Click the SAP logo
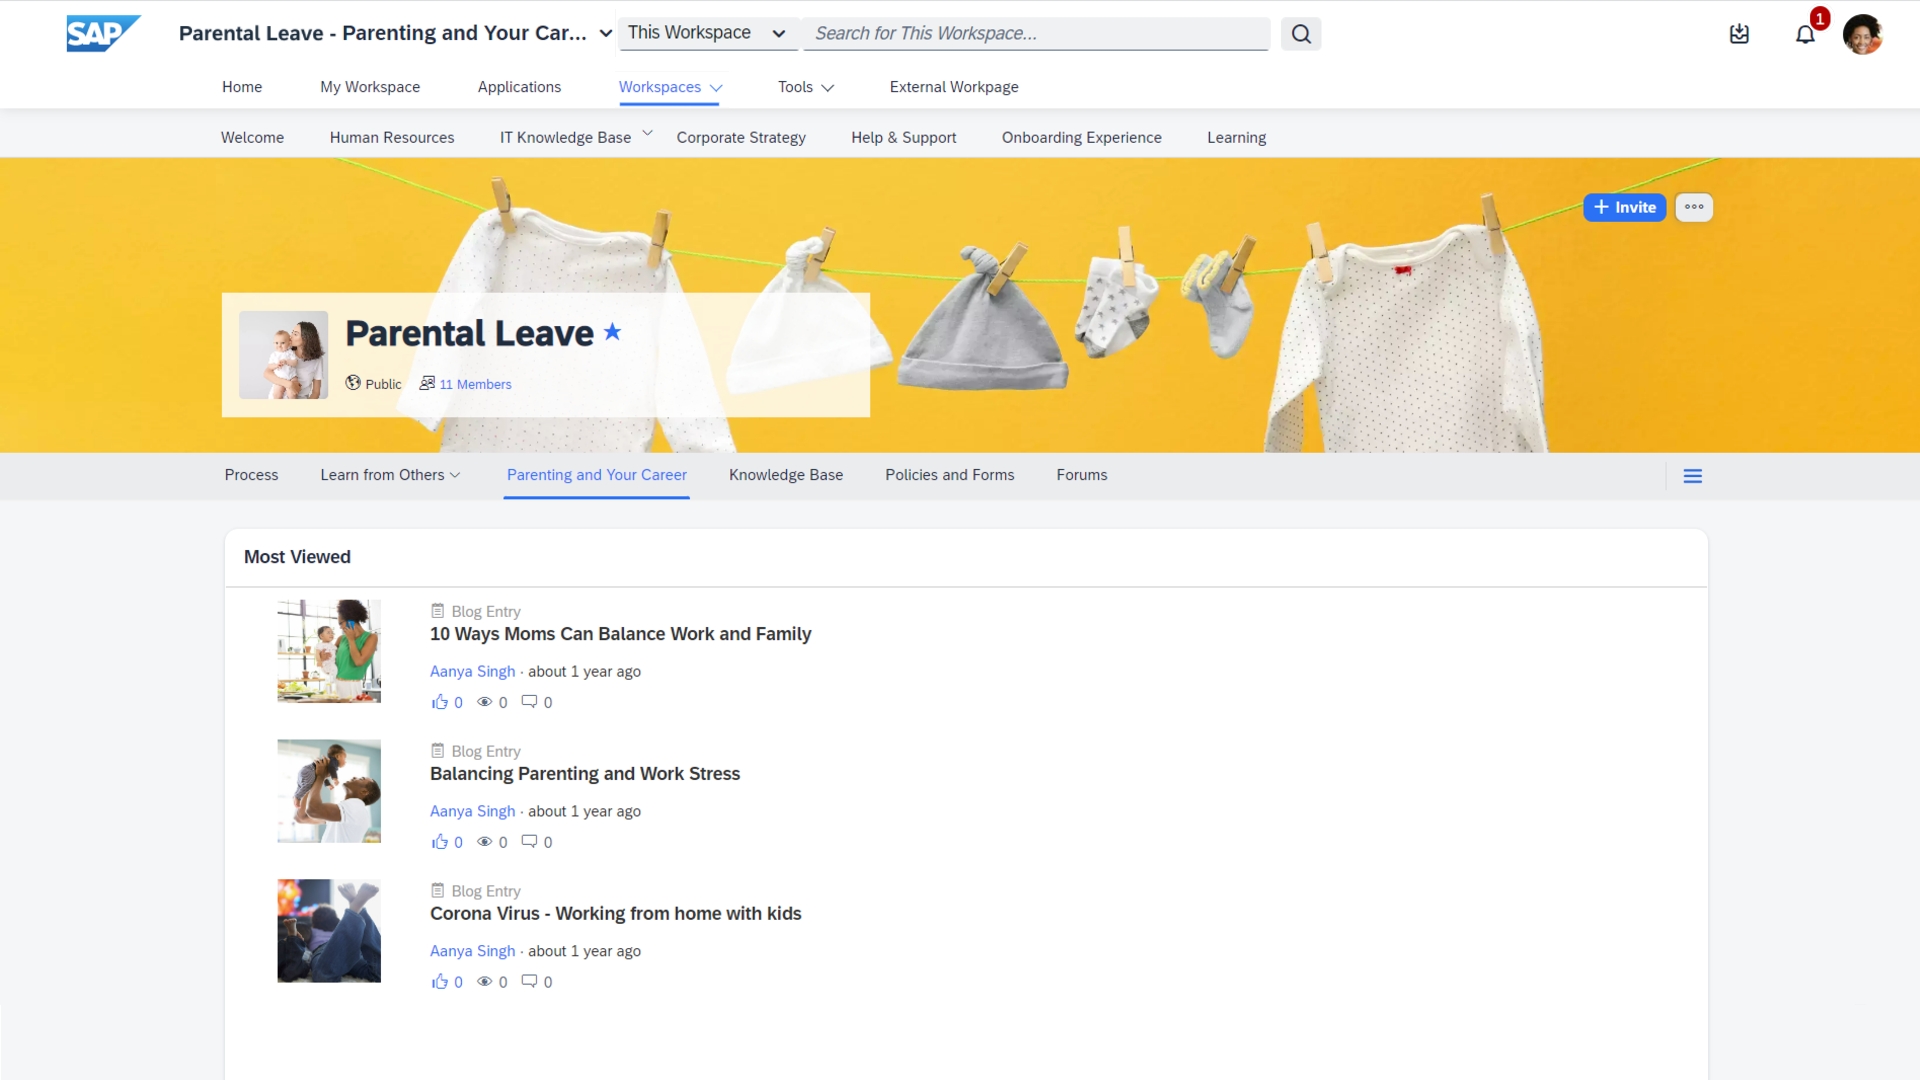Image resolution: width=1920 pixels, height=1080 pixels. [x=103, y=33]
